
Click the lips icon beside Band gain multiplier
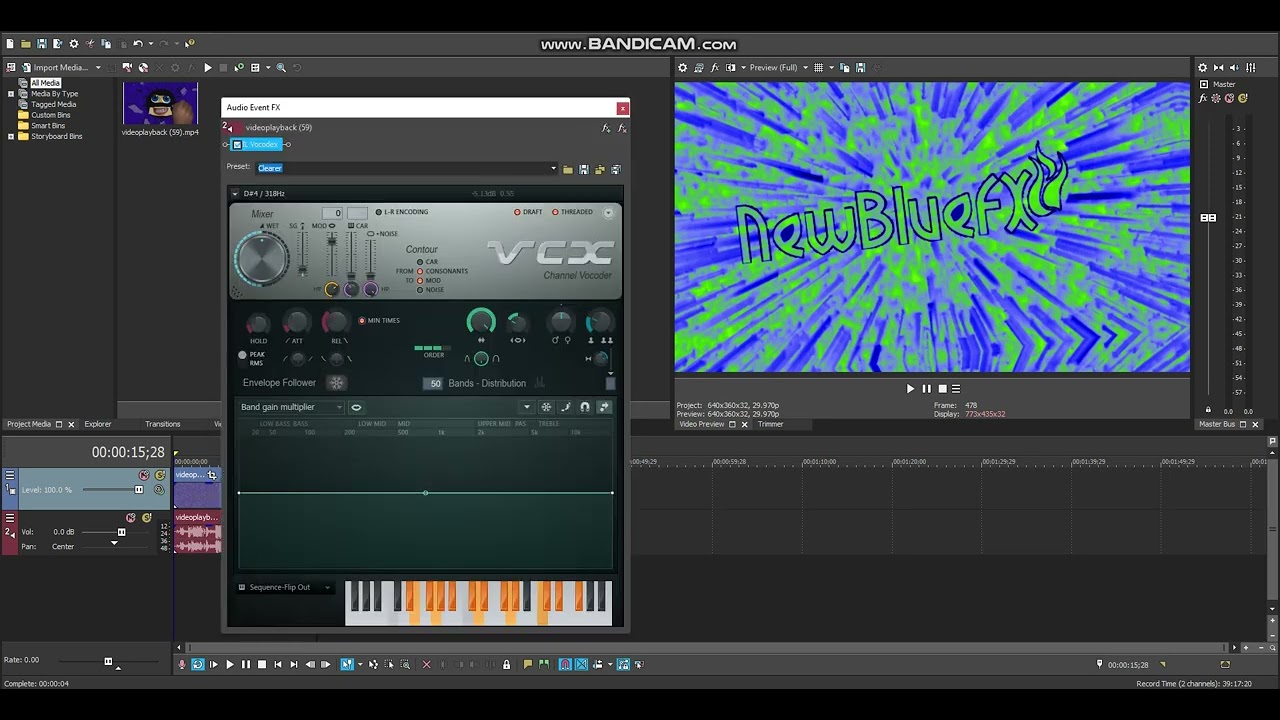click(356, 407)
